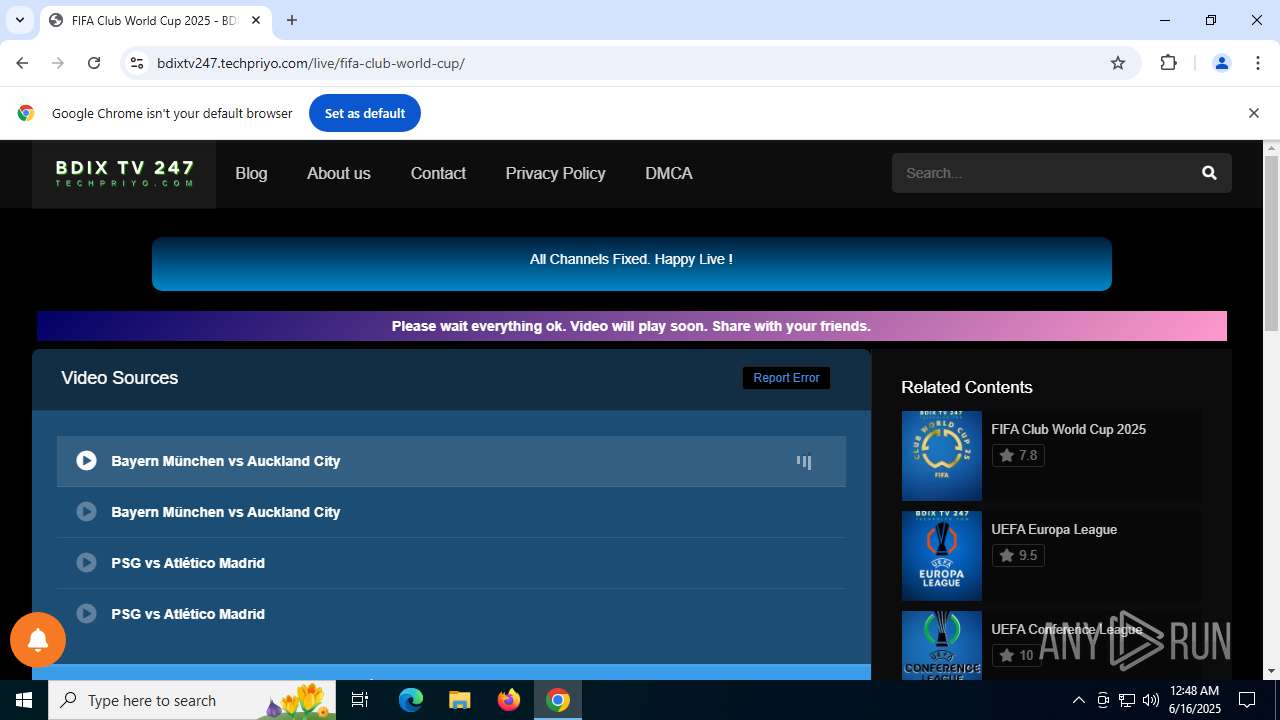This screenshot has width=1280, height=720.
Task: Open UEFA Conference League related link
Action: click(x=1066, y=629)
